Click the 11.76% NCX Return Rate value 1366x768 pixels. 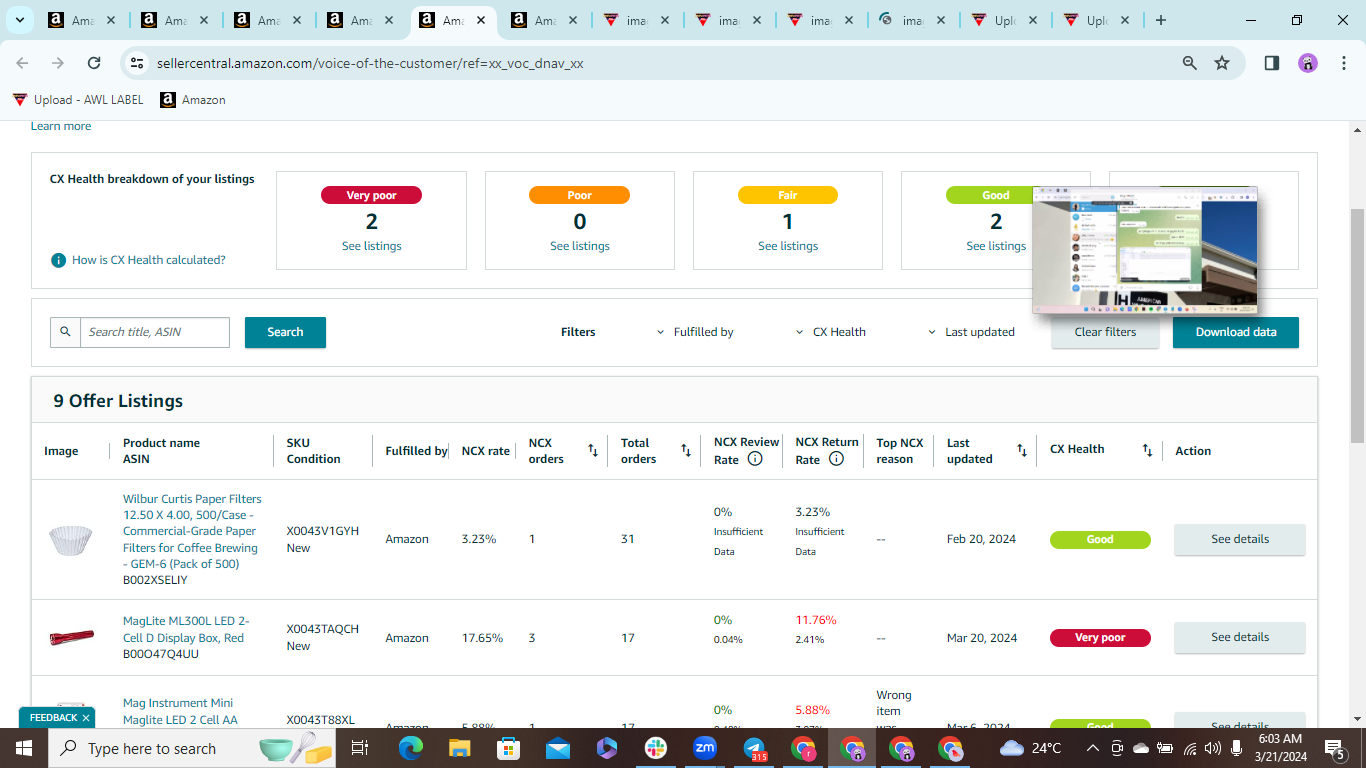(816, 620)
